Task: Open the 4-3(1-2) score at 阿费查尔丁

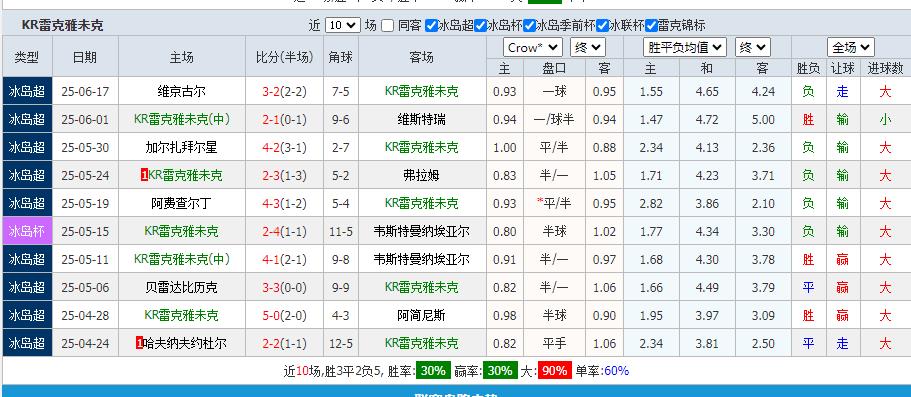Action: pyautogui.click(x=284, y=203)
